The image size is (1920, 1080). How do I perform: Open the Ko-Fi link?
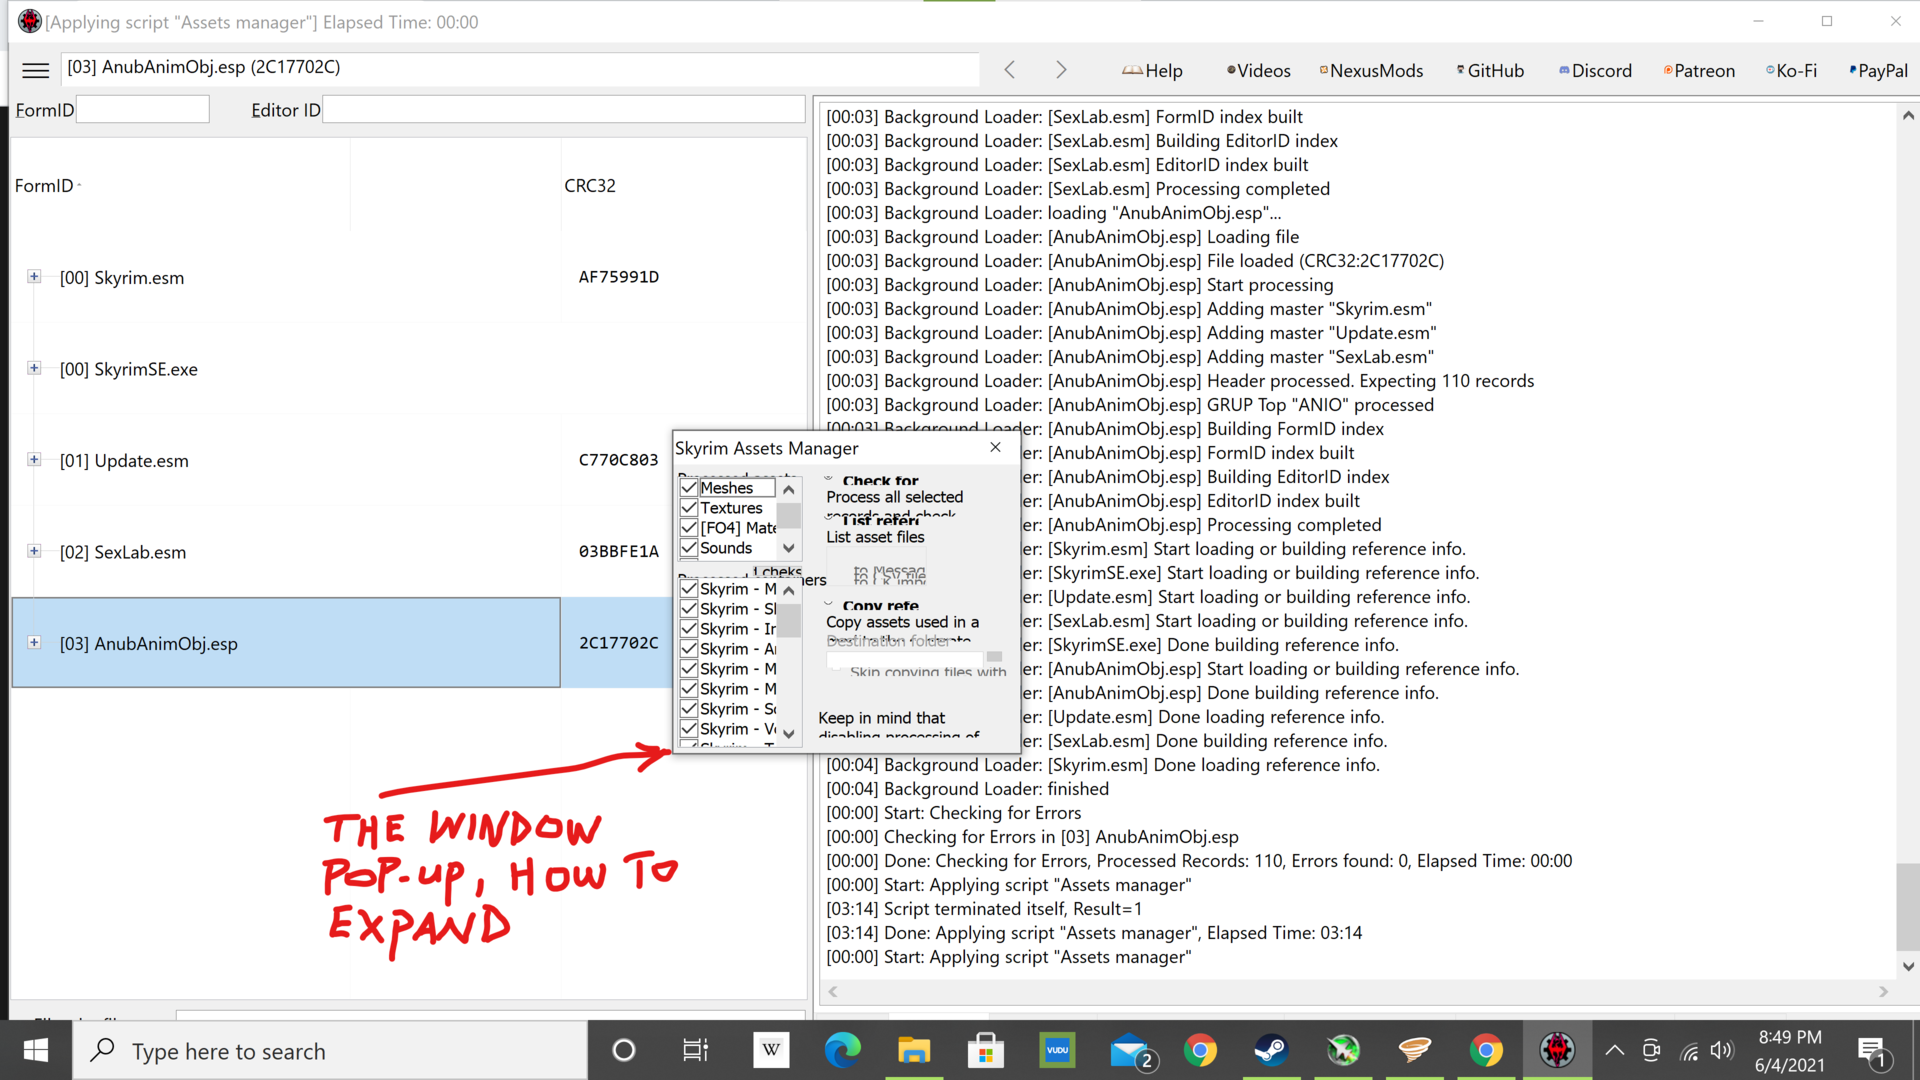coord(1791,70)
